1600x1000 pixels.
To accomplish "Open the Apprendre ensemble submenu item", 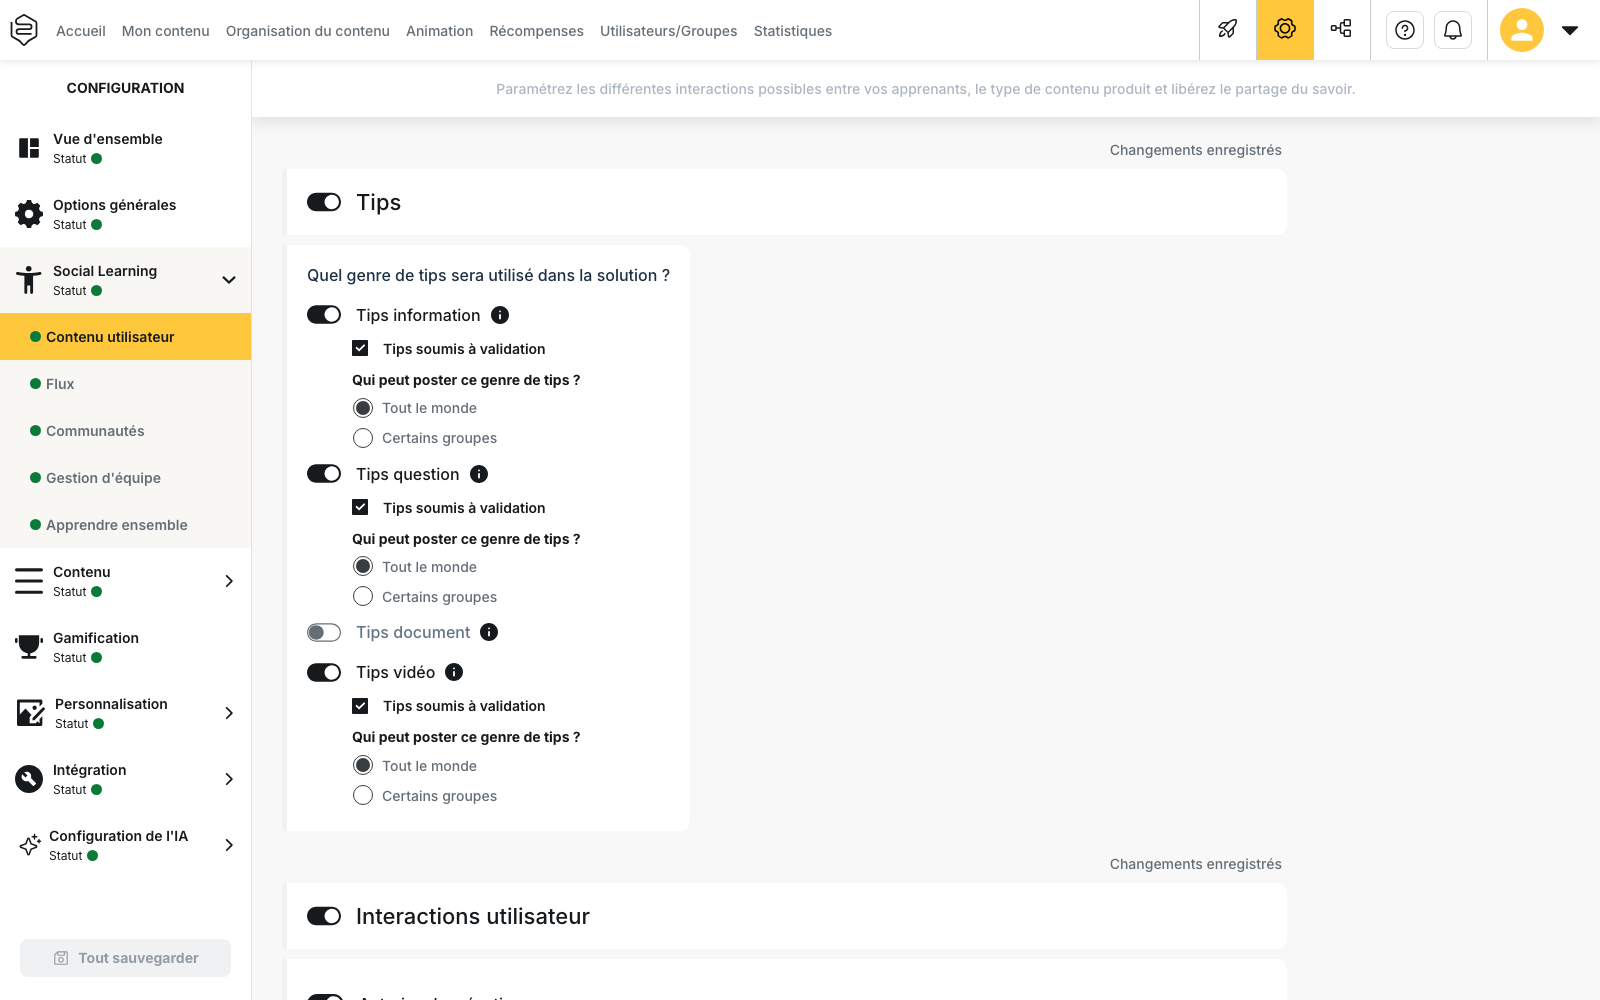I will [x=126, y=525].
